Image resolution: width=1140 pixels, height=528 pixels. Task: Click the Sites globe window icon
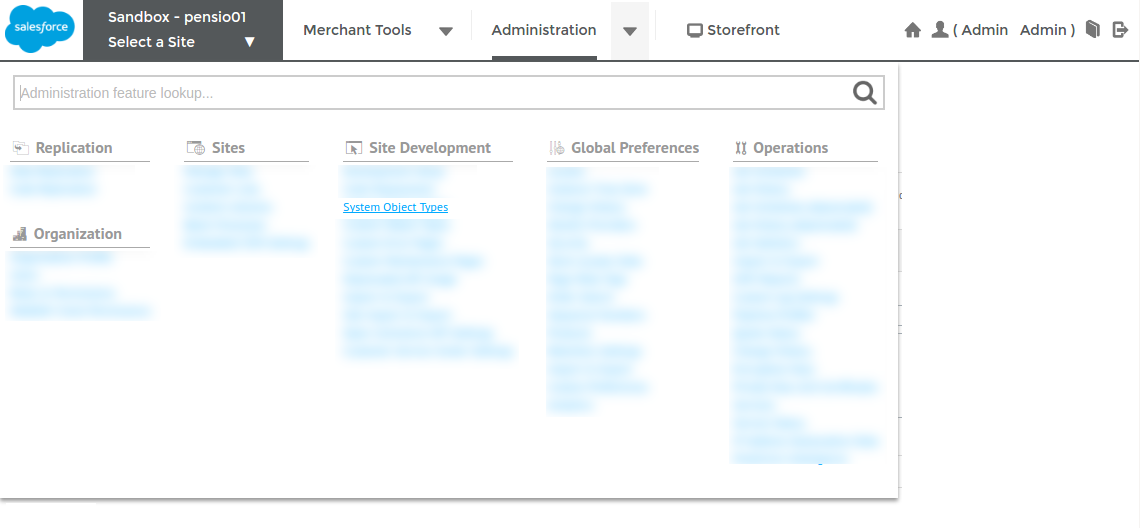[x=196, y=148]
